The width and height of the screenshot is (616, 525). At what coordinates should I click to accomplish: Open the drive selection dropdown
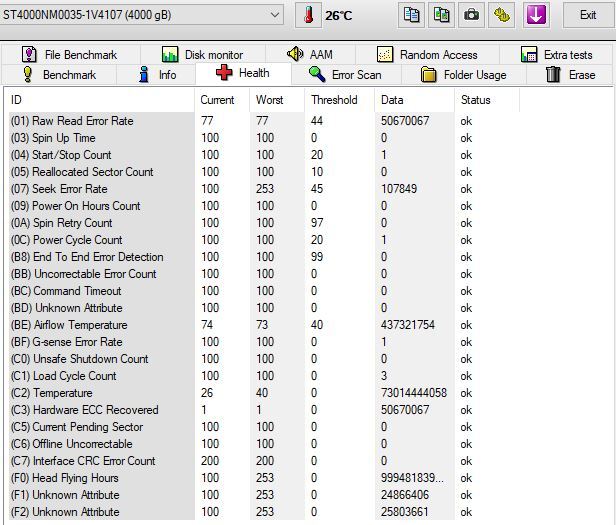(x=141, y=15)
